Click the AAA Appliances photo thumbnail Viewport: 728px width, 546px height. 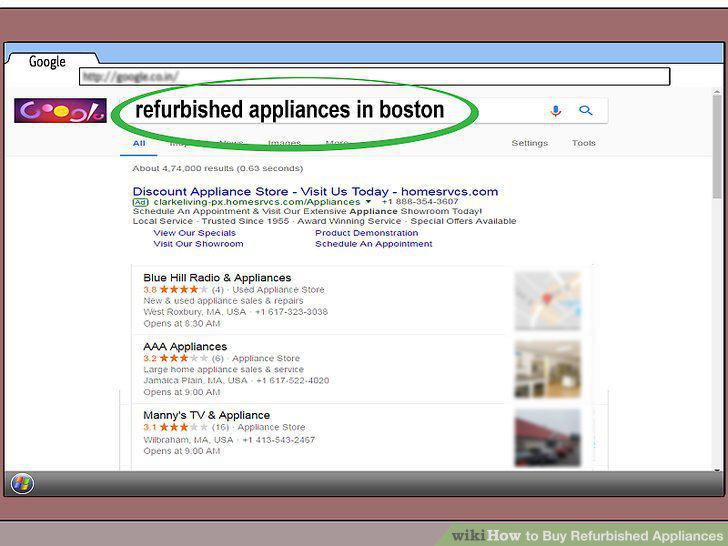547,370
